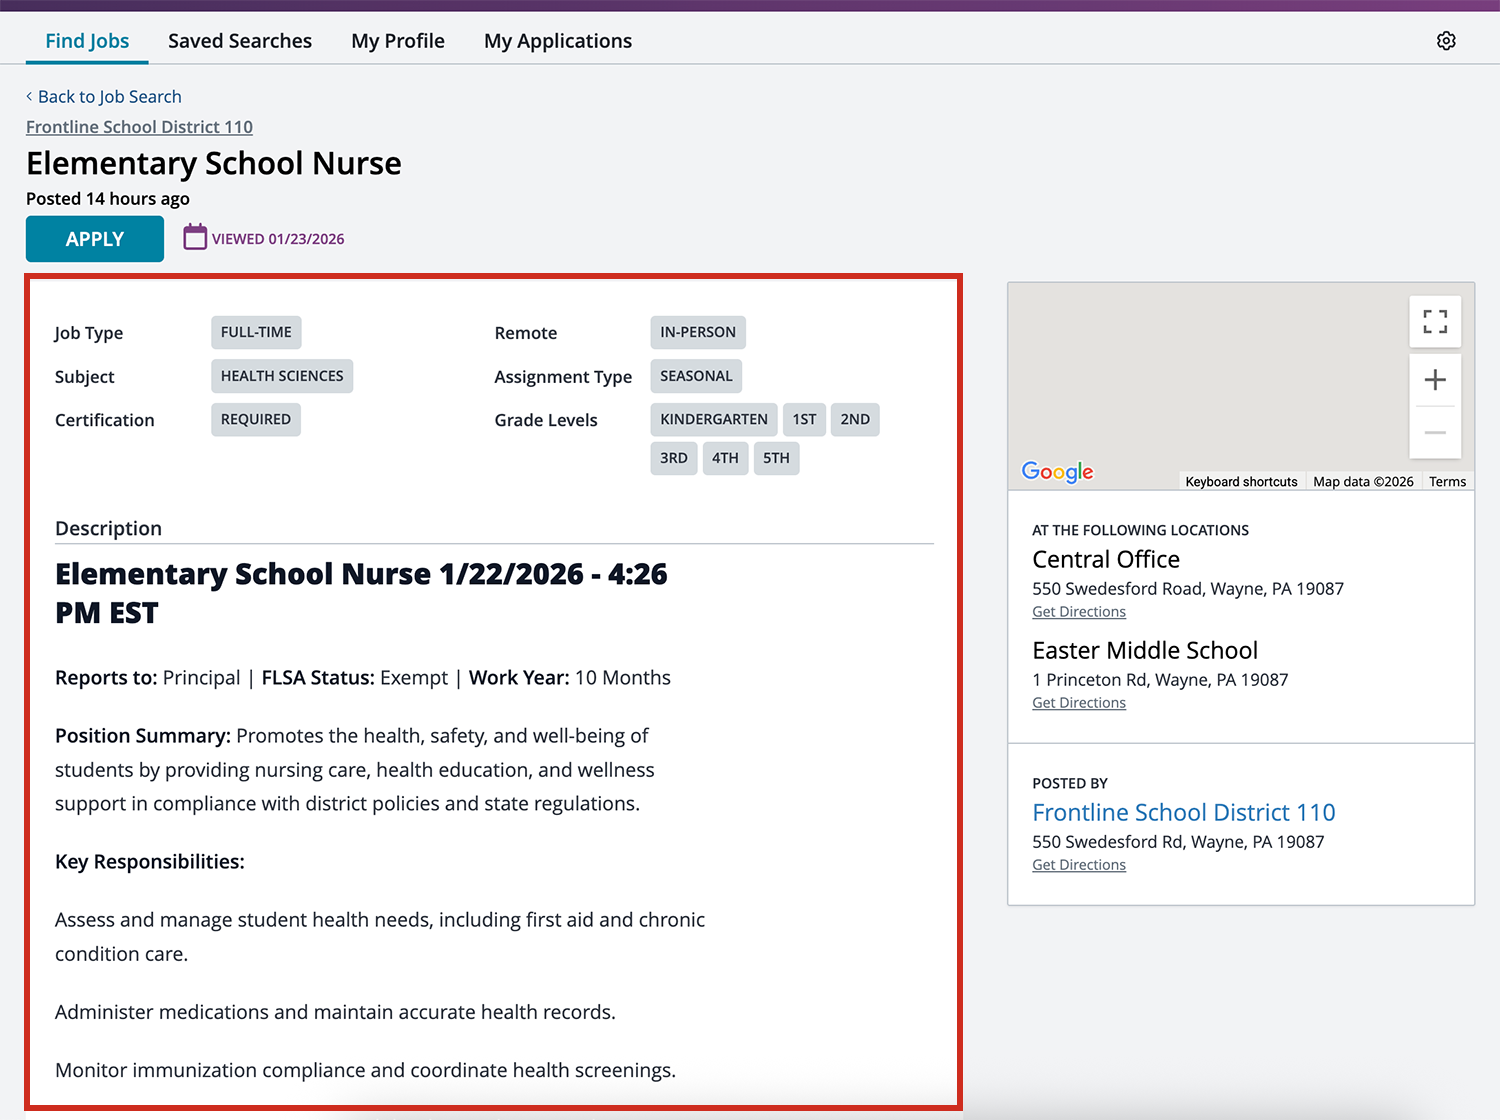The width and height of the screenshot is (1500, 1120).
Task: Open the Frontline School District 110 page link
Action: click(x=139, y=127)
